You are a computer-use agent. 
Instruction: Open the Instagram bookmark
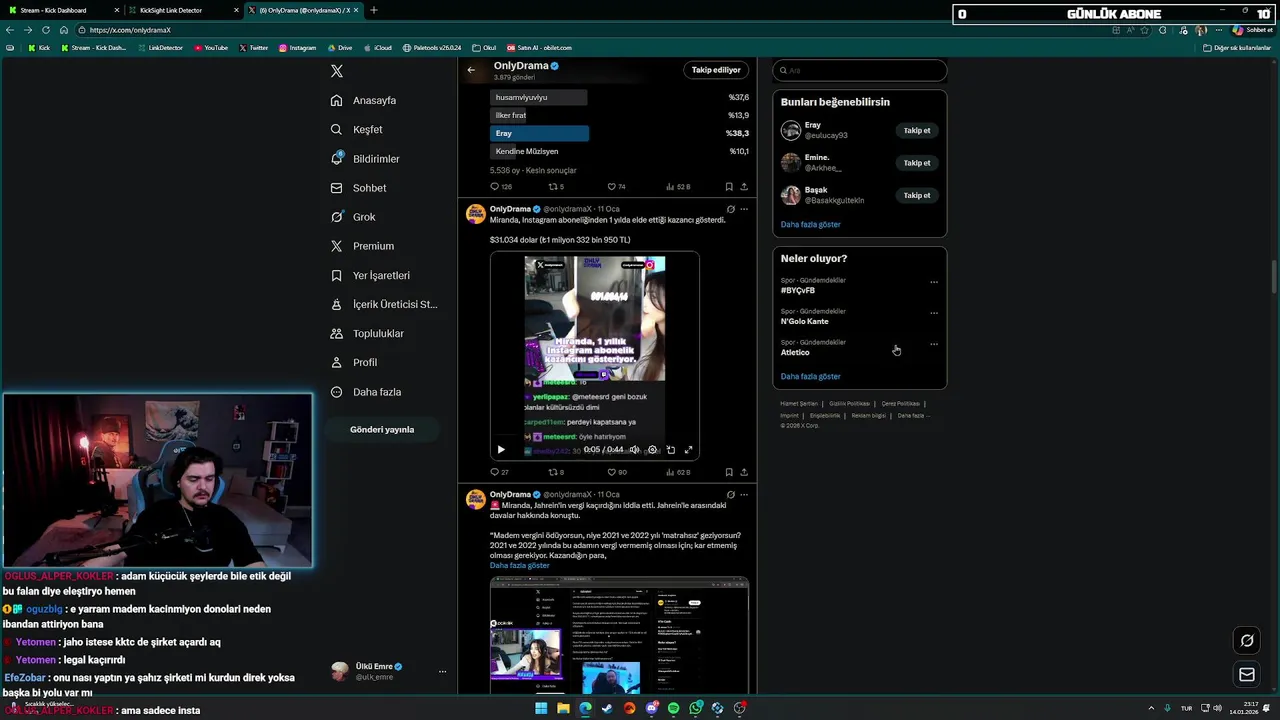point(297,48)
